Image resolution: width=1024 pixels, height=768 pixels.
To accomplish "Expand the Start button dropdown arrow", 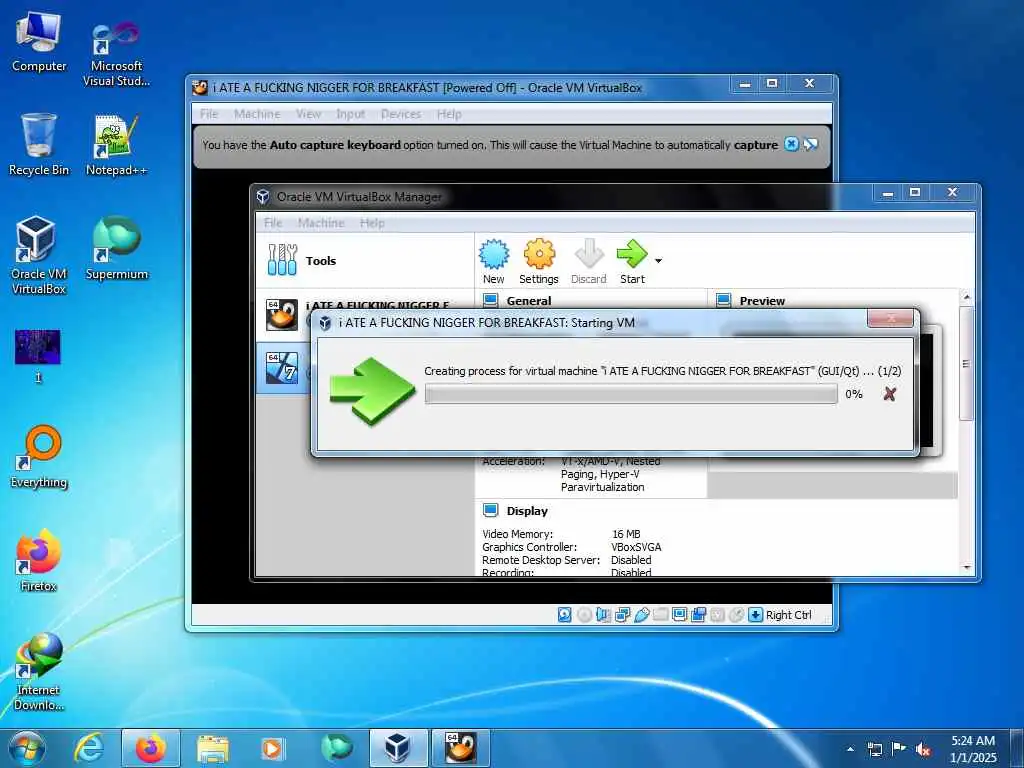I will pyautogui.click(x=658, y=261).
